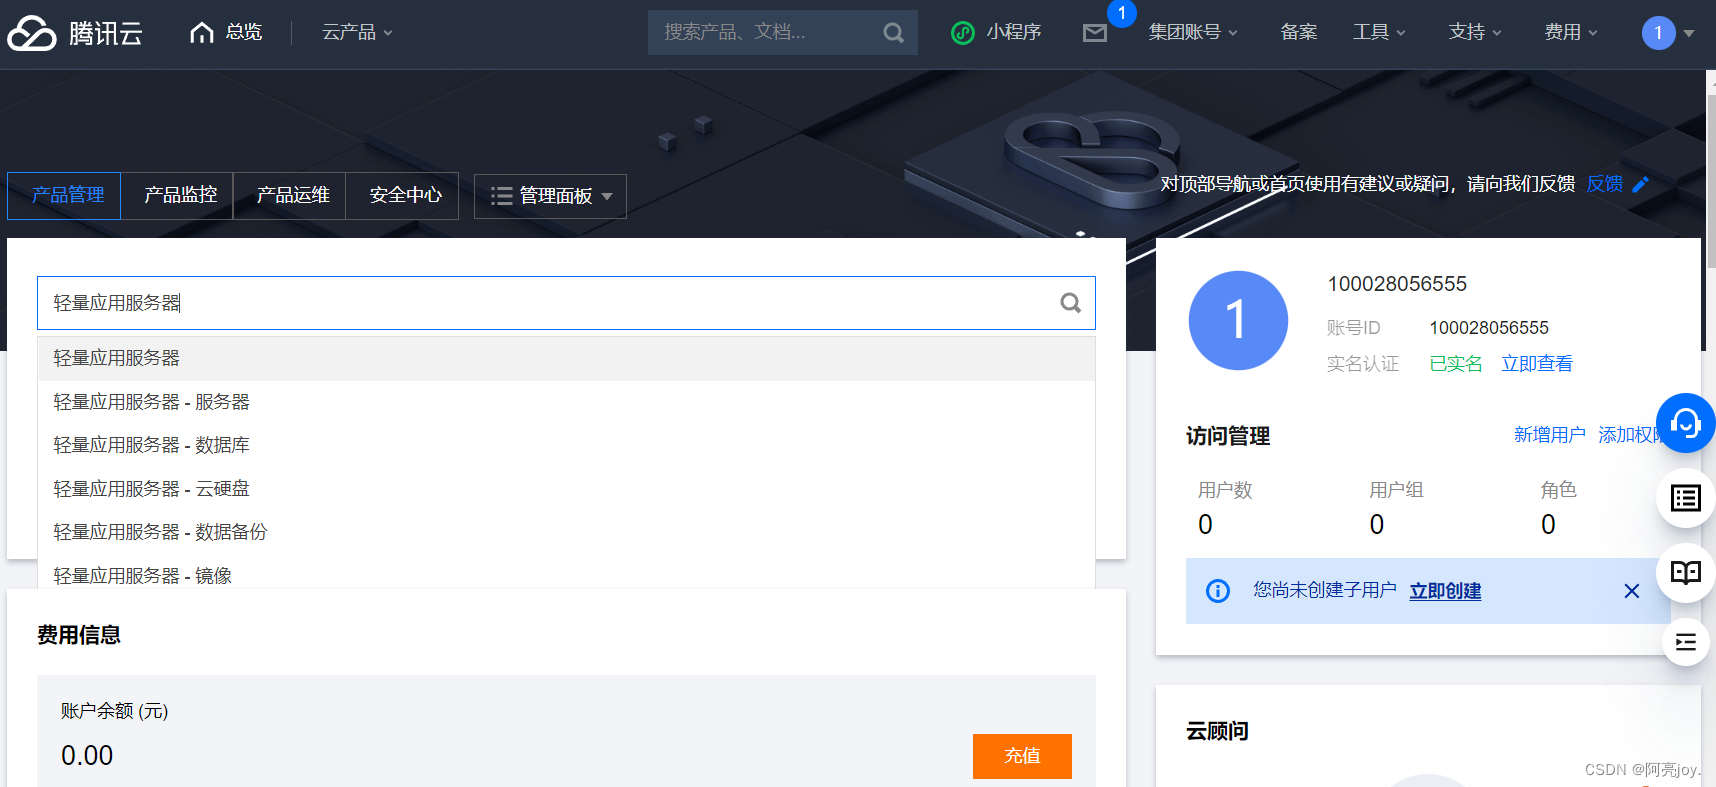
Task: Open the 工具 dropdown menu
Action: (1379, 33)
